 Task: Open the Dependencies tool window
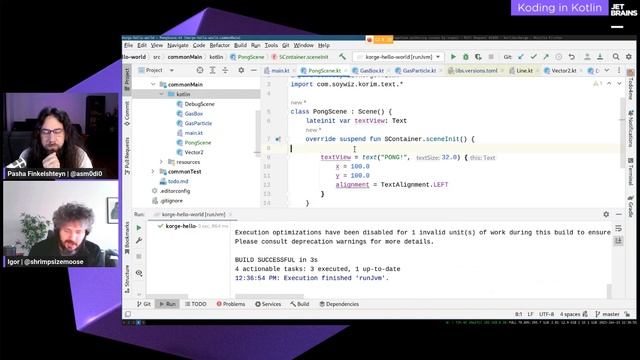[339, 304]
